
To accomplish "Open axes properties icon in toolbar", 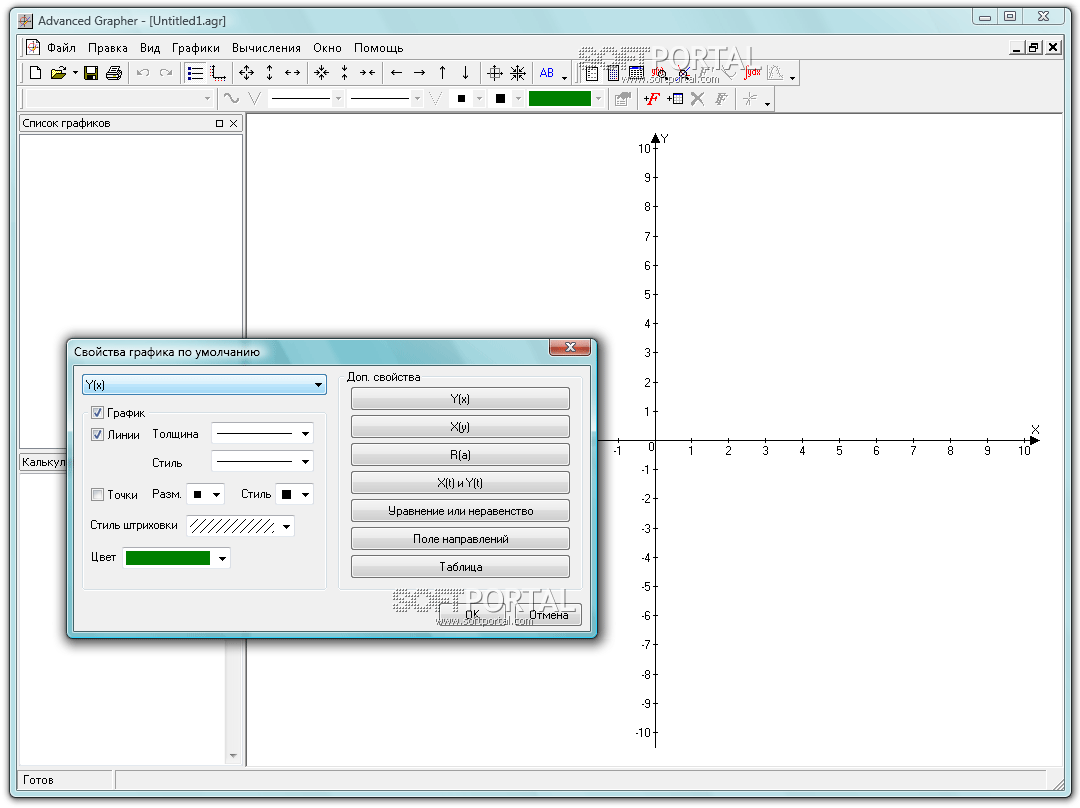I will click(218, 72).
